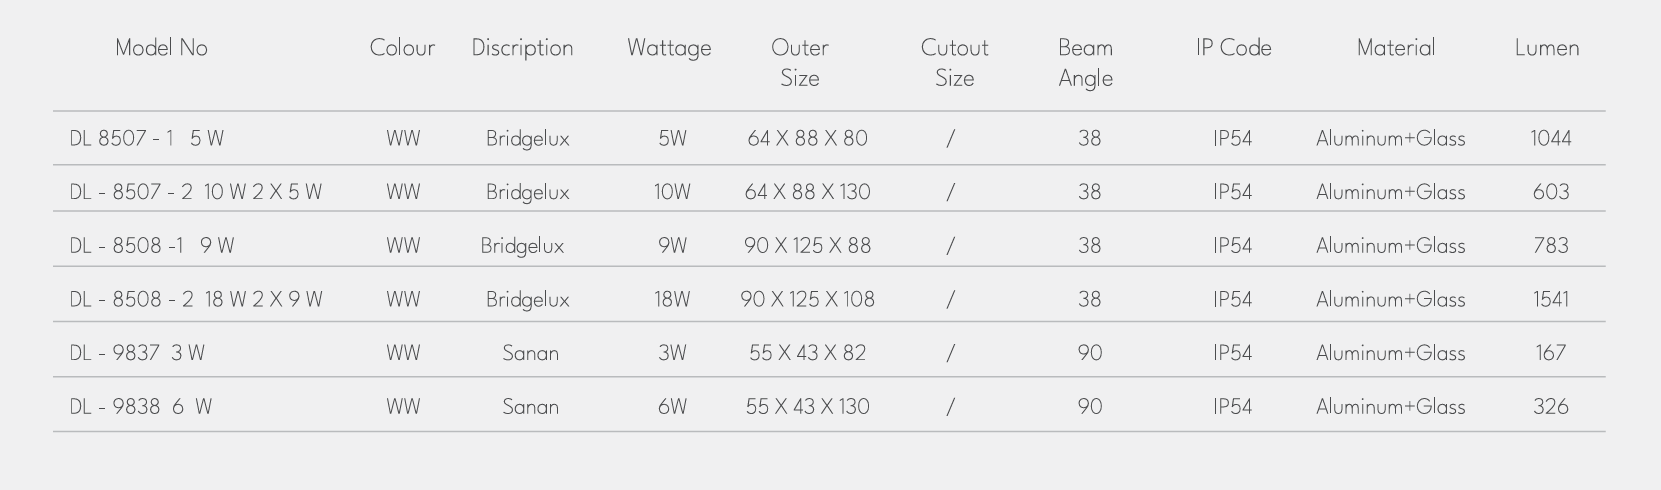Select the Colour column header
This screenshot has height=490, width=1661.
click(402, 48)
